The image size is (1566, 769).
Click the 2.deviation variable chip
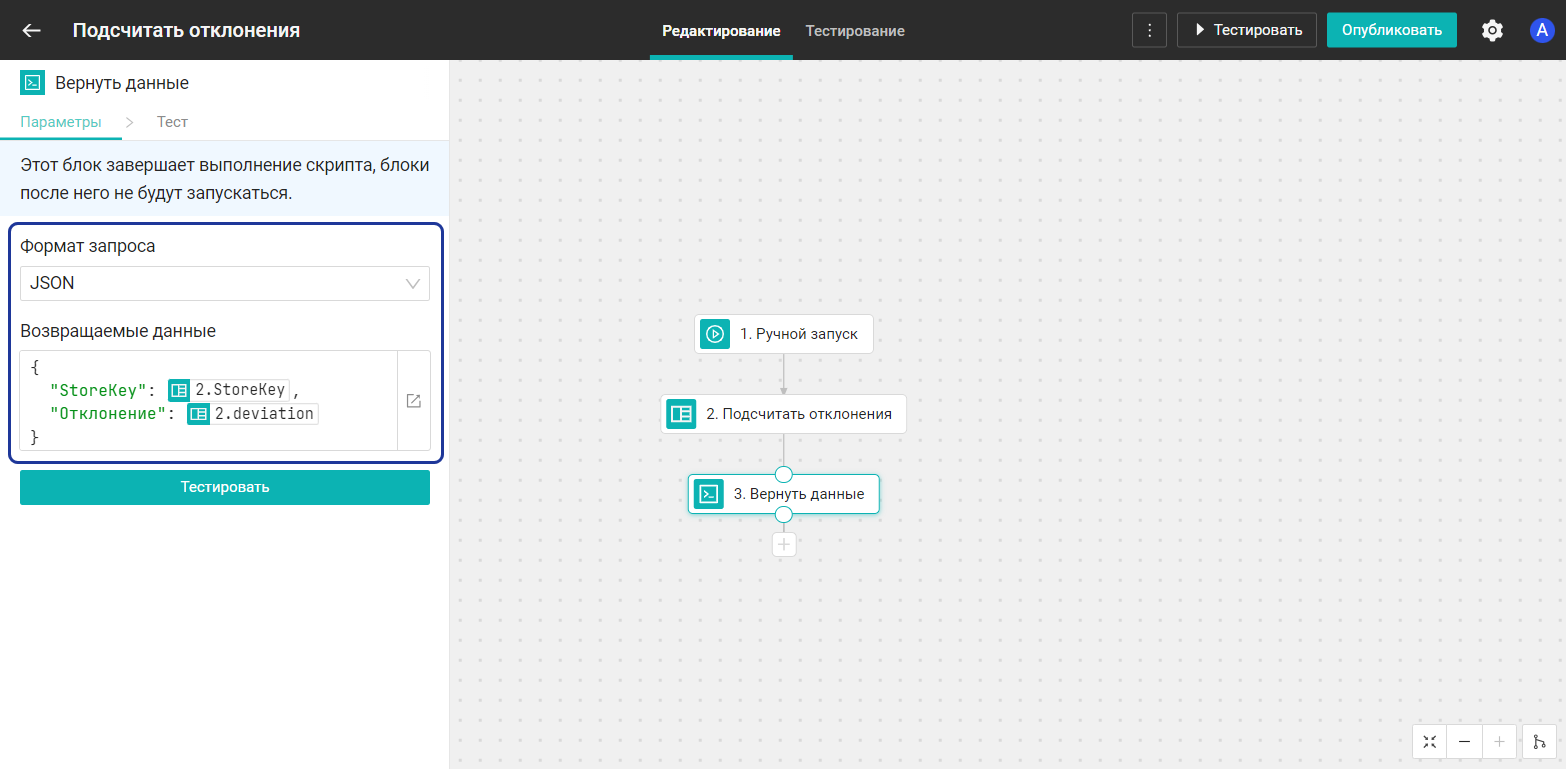(252, 413)
